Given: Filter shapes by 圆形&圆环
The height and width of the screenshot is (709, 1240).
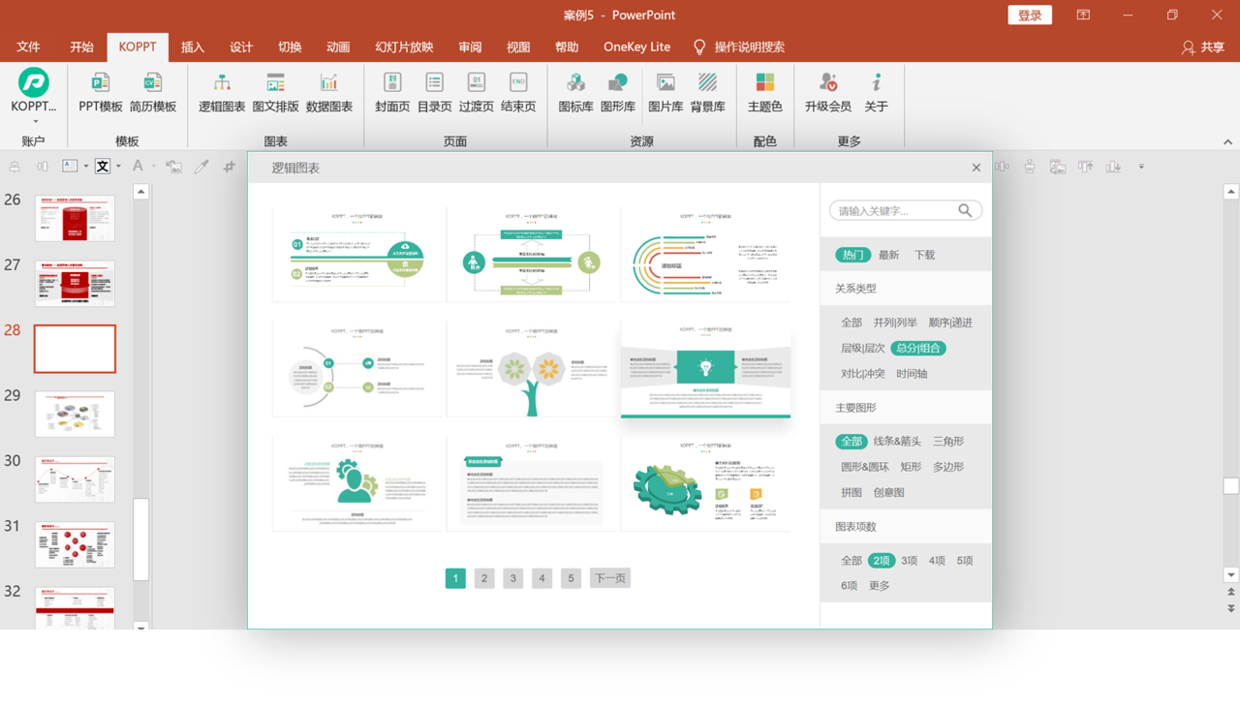Looking at the screenshot, I should pyautogui.click(x=865, y=467).
